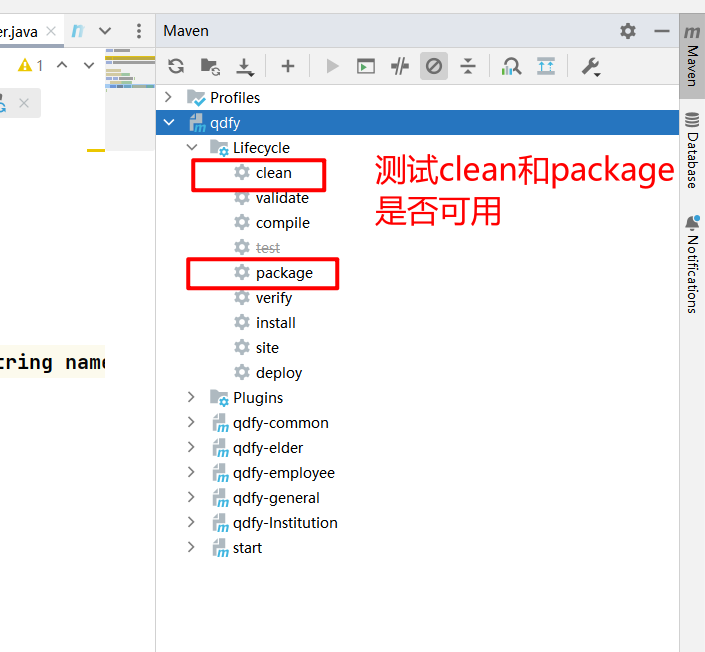Click the package goal gear icon
The height and width of the screenshot is (652, 705).
click(242, 272)
